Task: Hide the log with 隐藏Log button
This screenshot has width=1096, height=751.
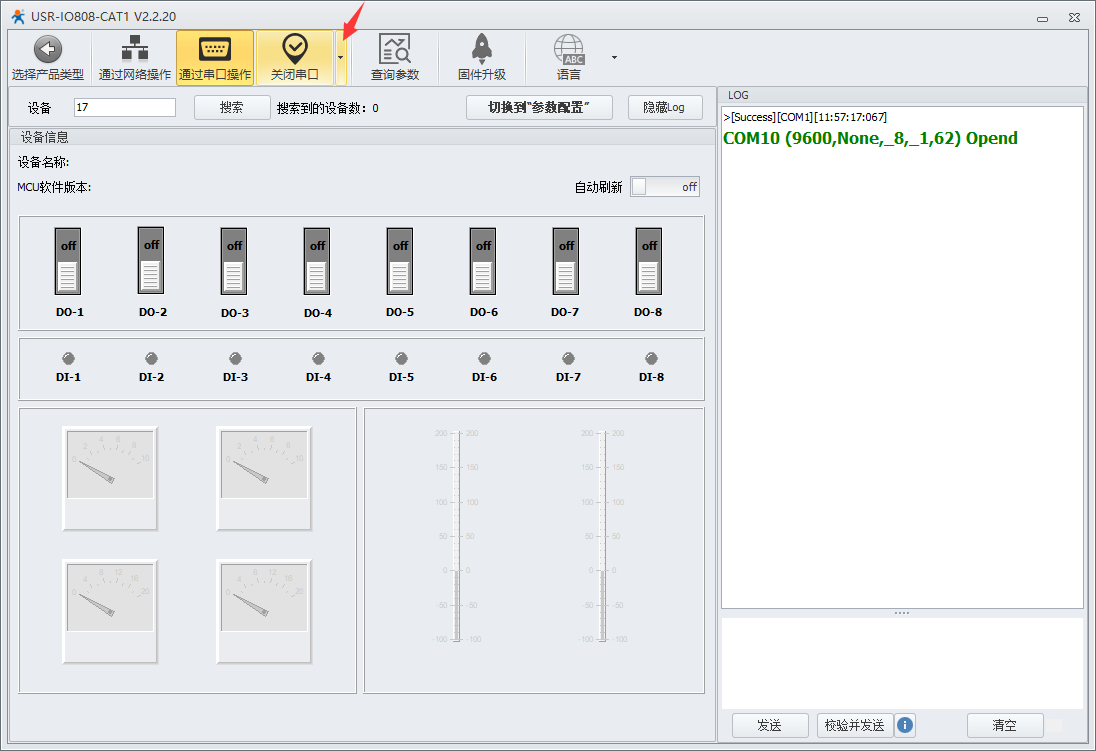Action: [x=665, y=107]
